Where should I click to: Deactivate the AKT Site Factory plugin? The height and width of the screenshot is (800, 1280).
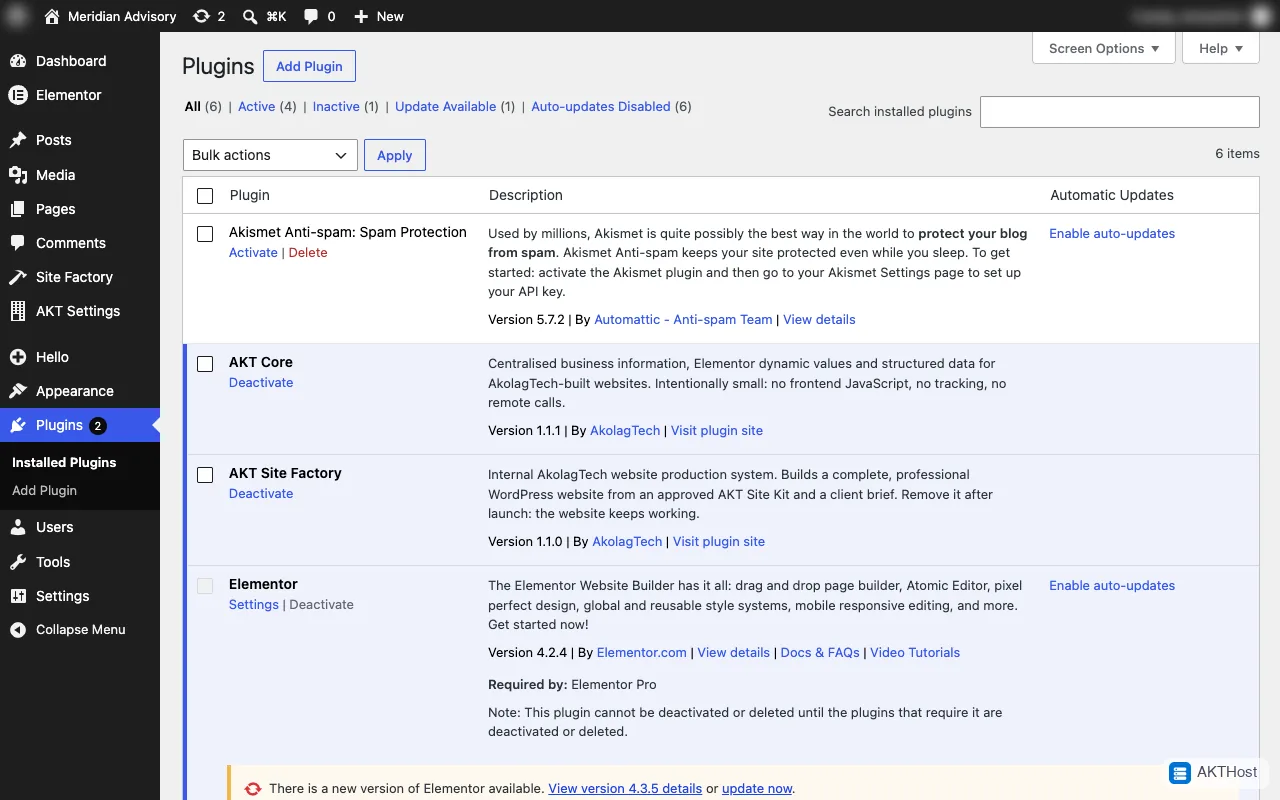click(261, 493)
